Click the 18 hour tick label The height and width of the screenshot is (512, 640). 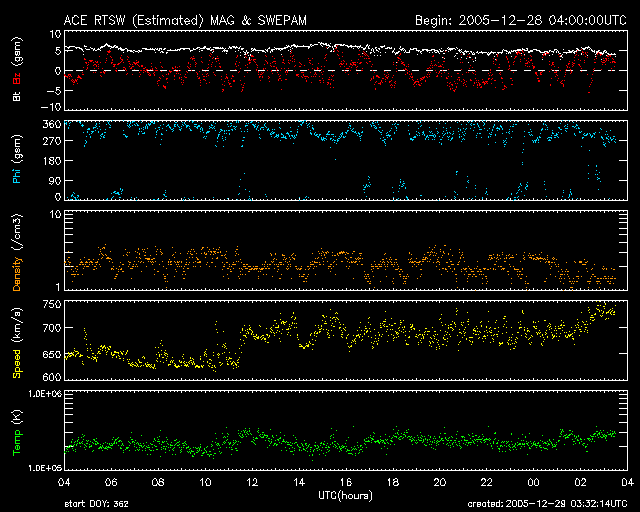click(392, 482)
